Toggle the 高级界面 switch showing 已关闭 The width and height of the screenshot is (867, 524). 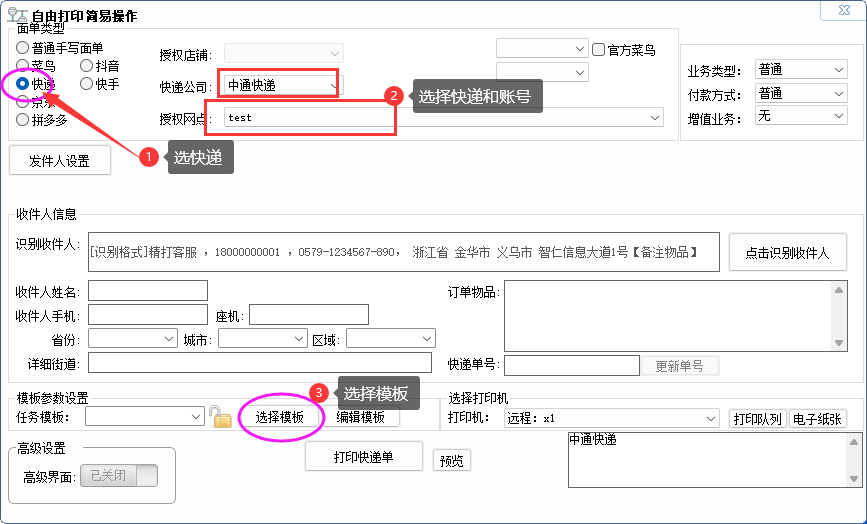tap(118, 476)
